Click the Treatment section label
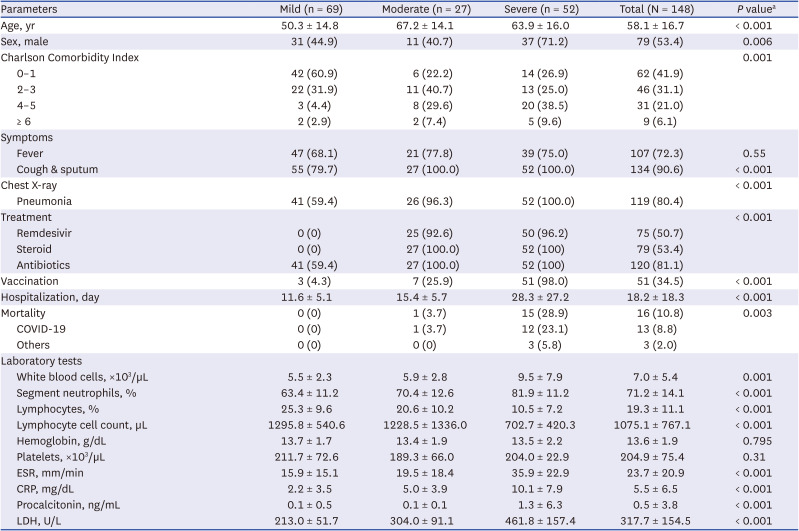Image resolution: width=799 pixels, height=531 pixels. [x=32, y=217]
